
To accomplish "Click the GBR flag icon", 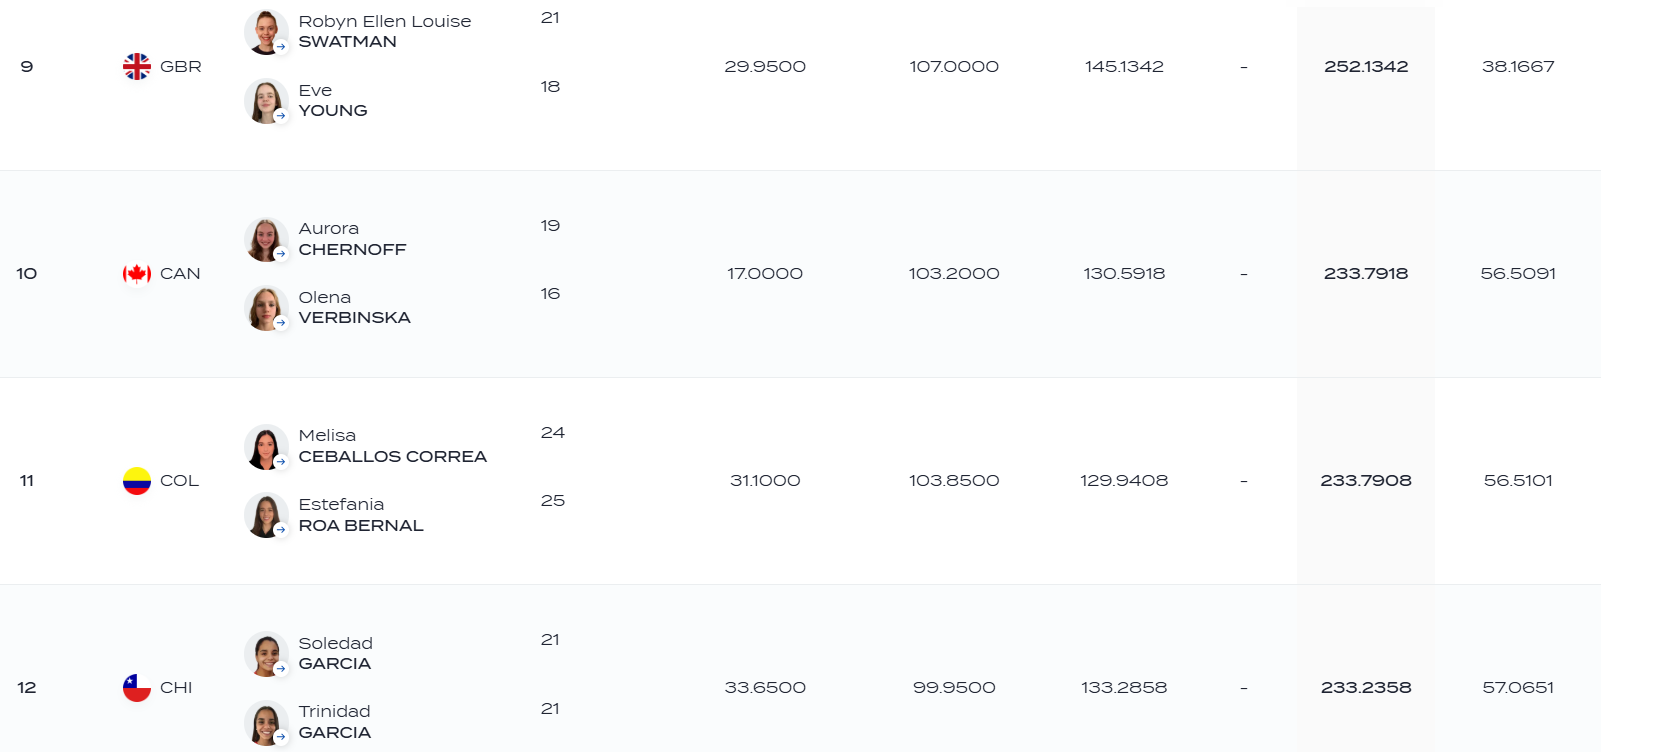I will pos(137,66).
